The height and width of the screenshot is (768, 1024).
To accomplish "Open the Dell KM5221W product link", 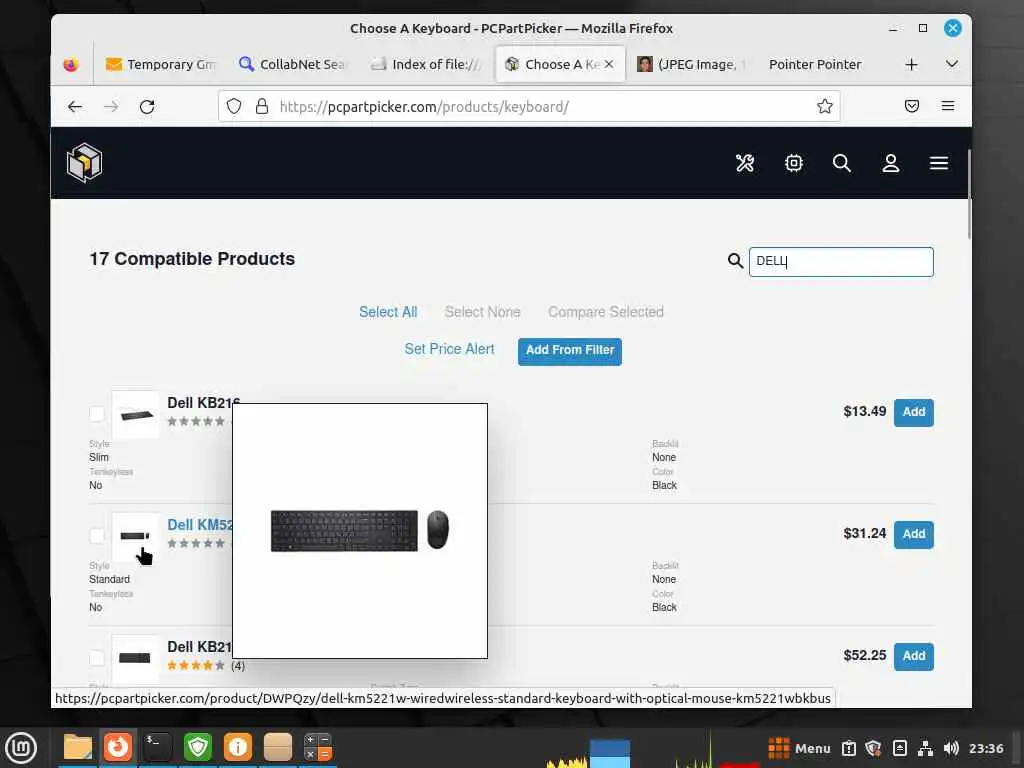I will (200, 525).
